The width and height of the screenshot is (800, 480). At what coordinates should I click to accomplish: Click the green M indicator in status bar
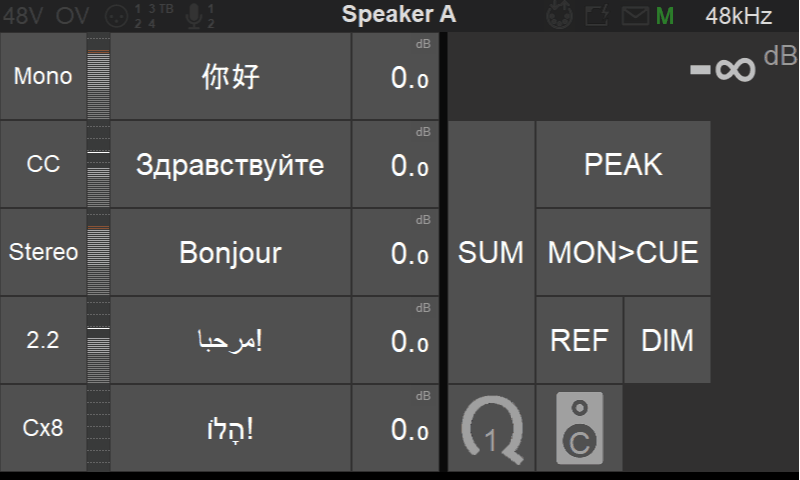point(665,16)
